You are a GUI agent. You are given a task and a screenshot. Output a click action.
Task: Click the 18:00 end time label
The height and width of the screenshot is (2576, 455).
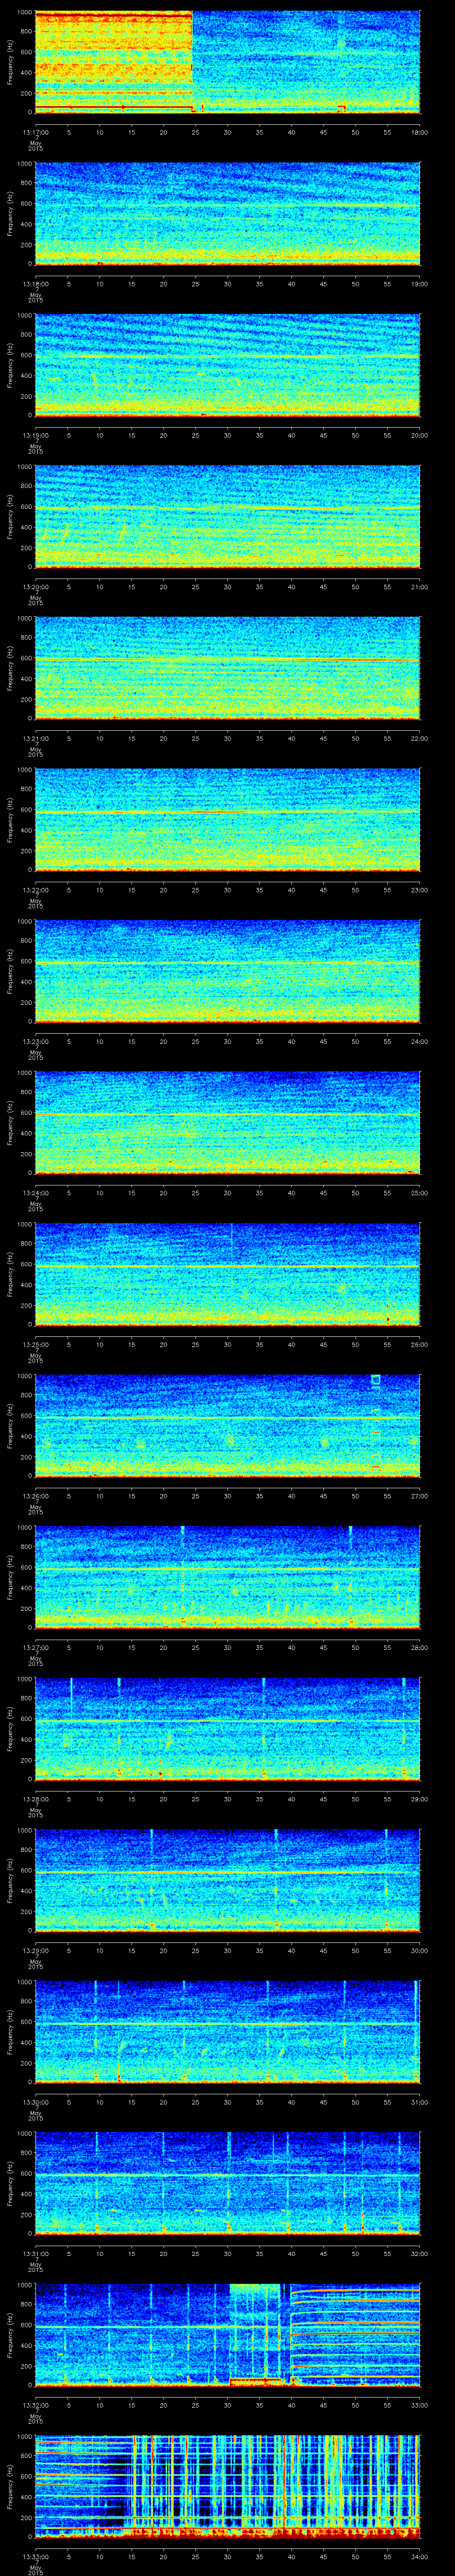[420, 133]
